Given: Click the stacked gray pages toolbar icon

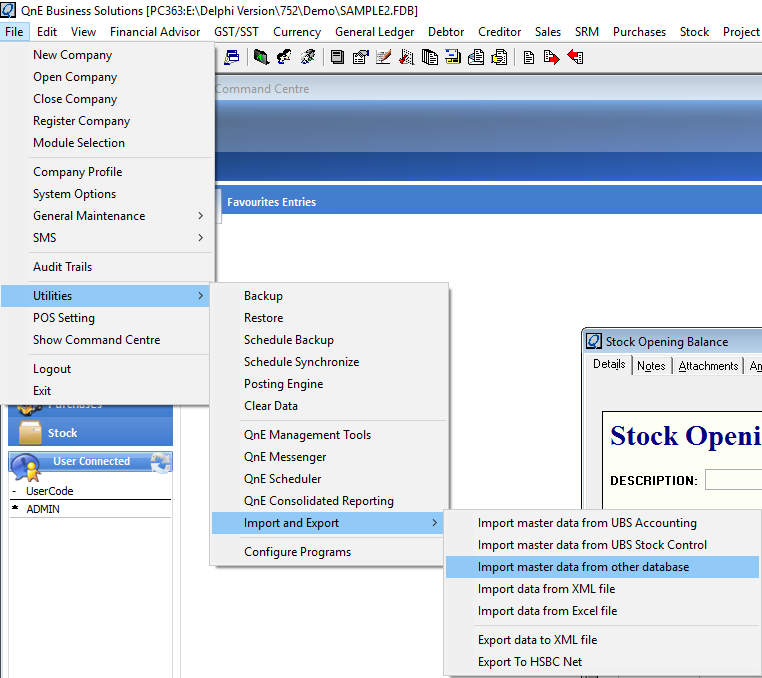Looking at the screenshot, I should click(337, 57).
